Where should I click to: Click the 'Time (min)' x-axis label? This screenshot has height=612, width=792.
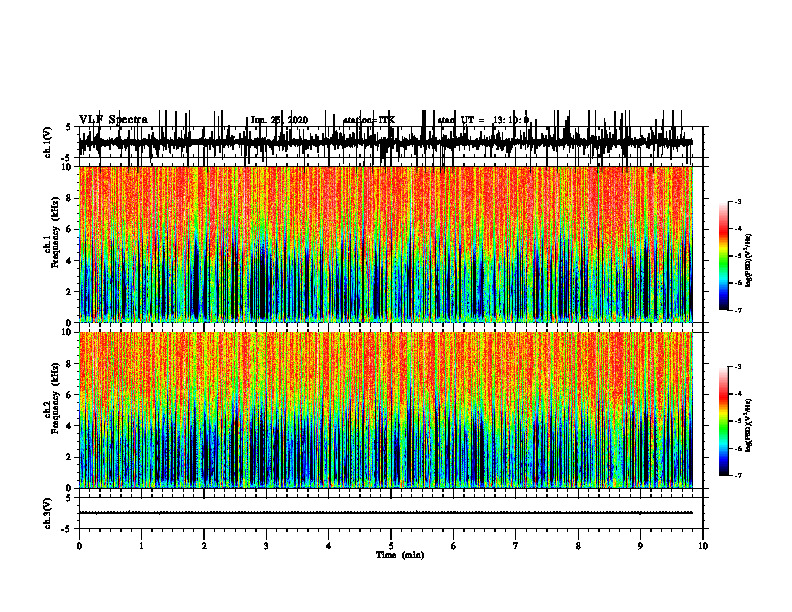click(x=400, y=555)
